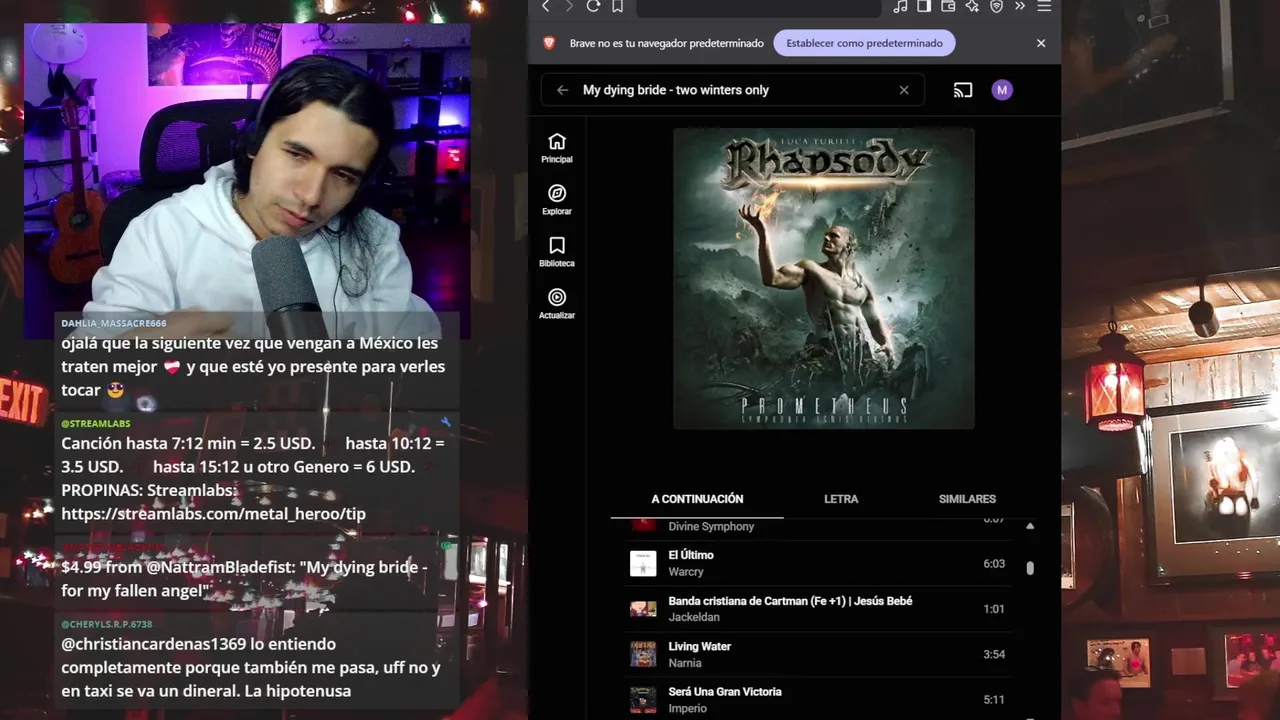Viewport: 1280px width, 720px height.
Task: Click the Será Una Gran Victoria thumbnail
Action: tap(643, 700)
